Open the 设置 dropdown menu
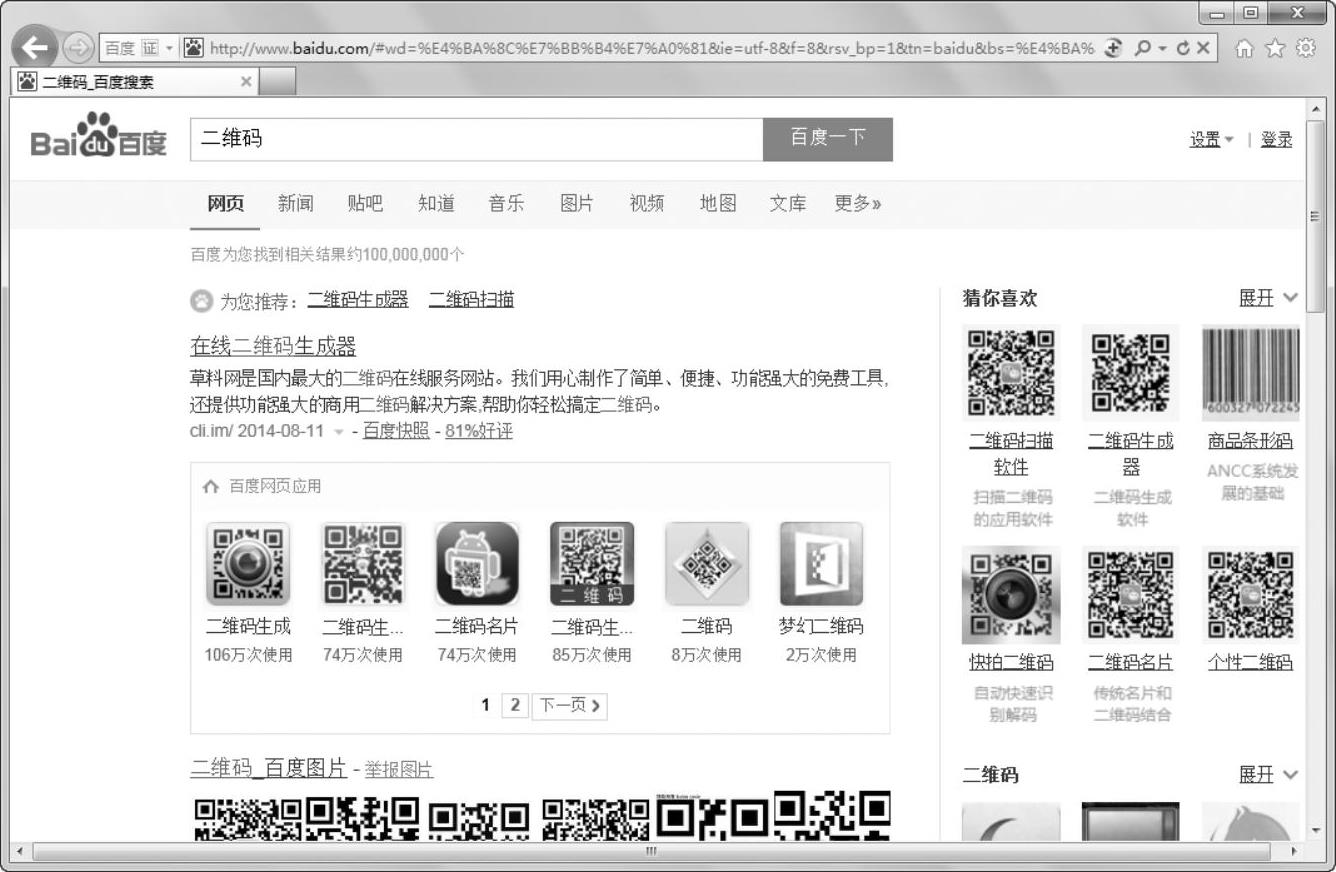 click(x=1212, y=140)
